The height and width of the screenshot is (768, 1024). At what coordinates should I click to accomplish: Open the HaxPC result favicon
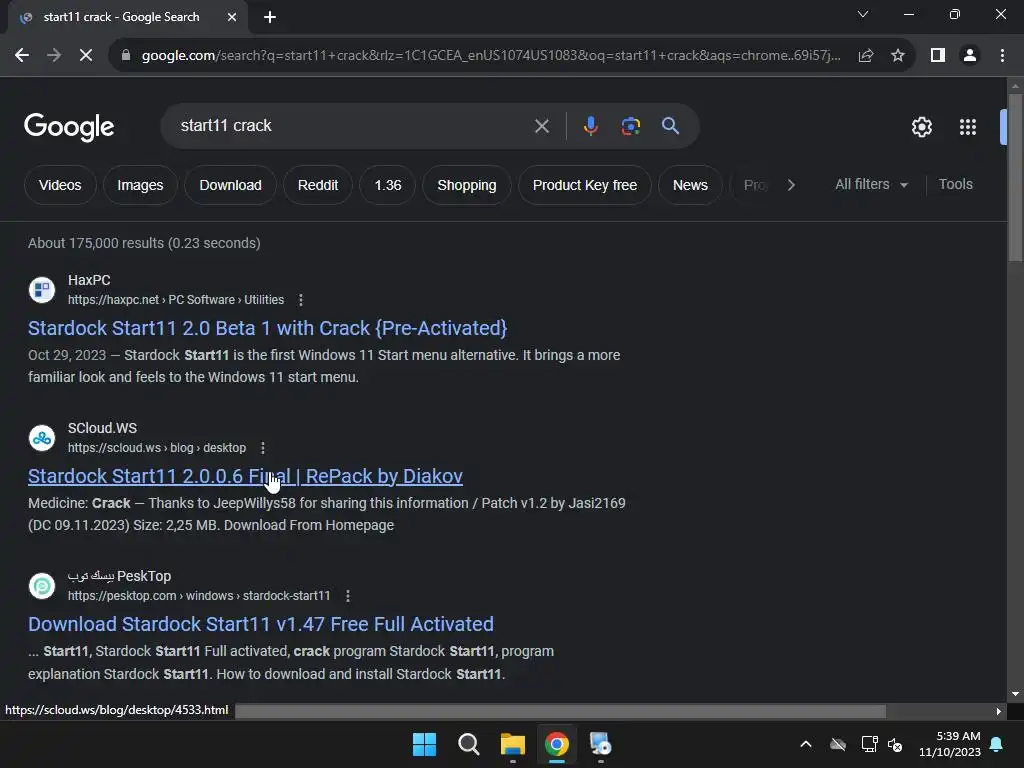pos(42,289)
